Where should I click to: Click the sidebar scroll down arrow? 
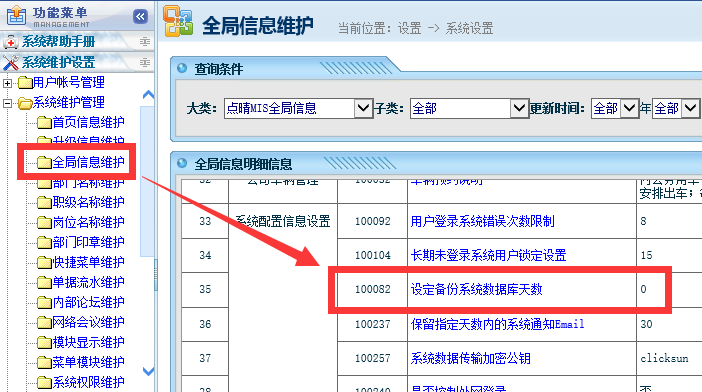point(148,371)
